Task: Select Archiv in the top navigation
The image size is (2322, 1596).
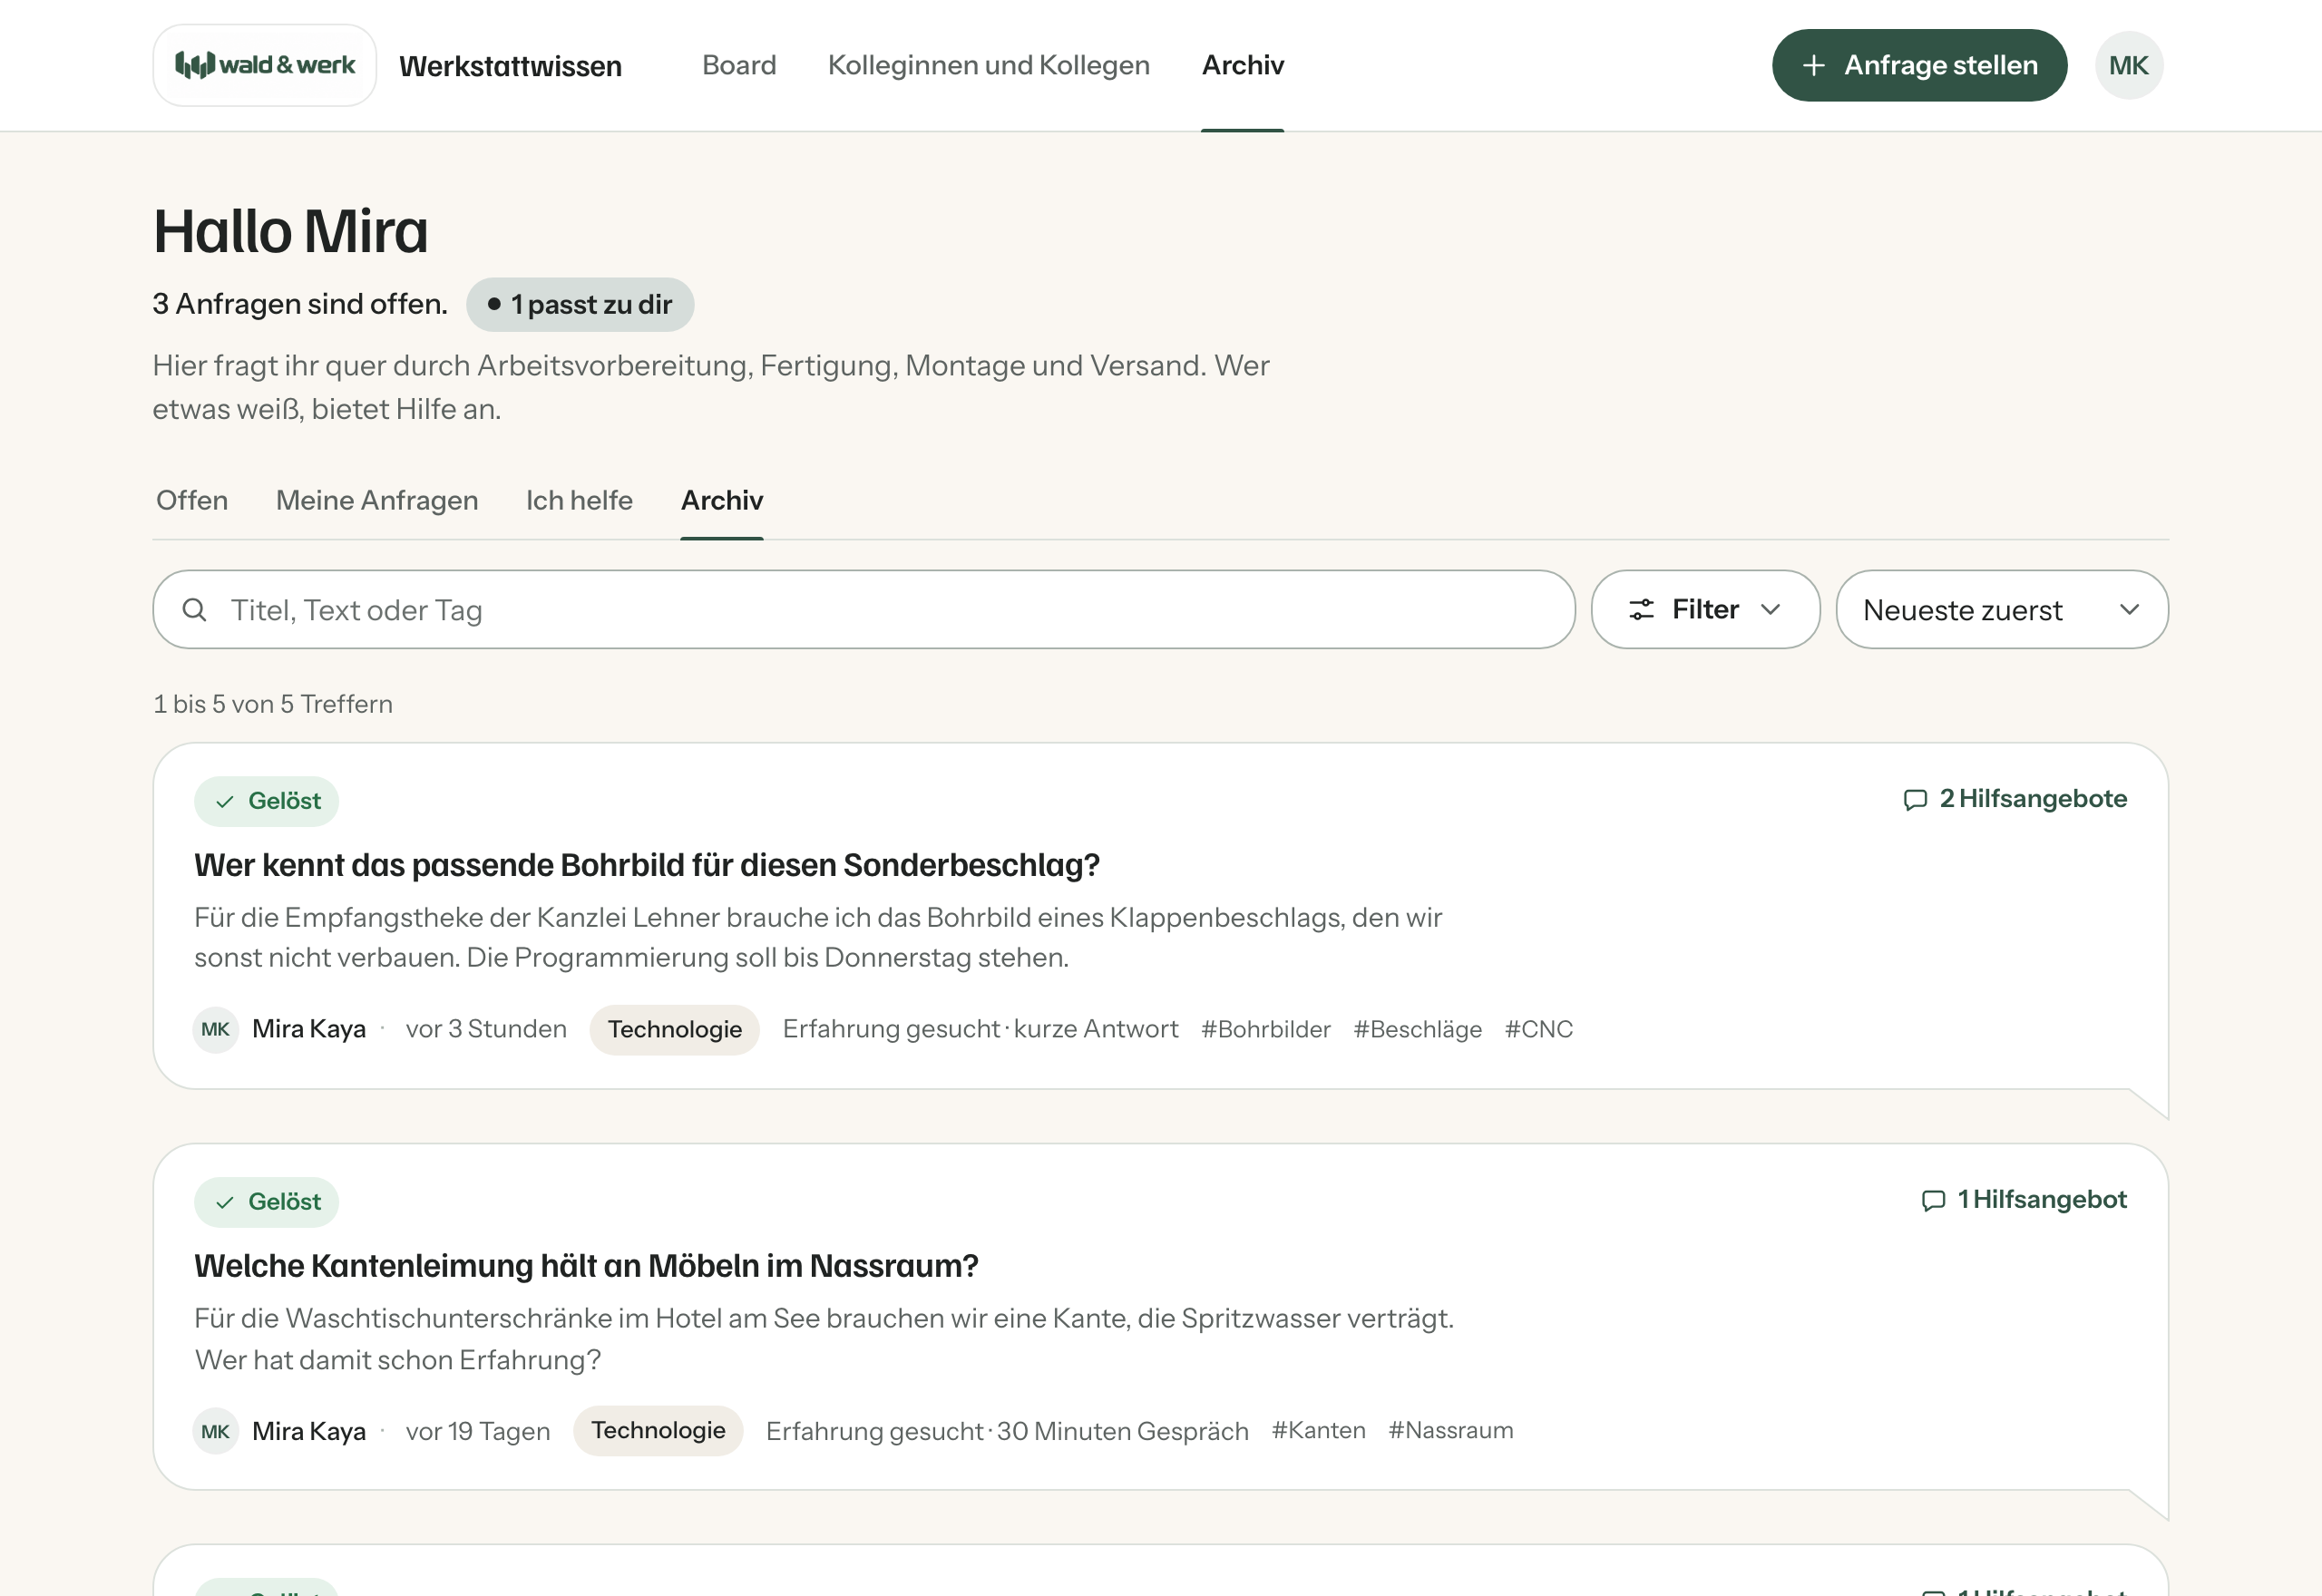Action: tap(1242, 65)
